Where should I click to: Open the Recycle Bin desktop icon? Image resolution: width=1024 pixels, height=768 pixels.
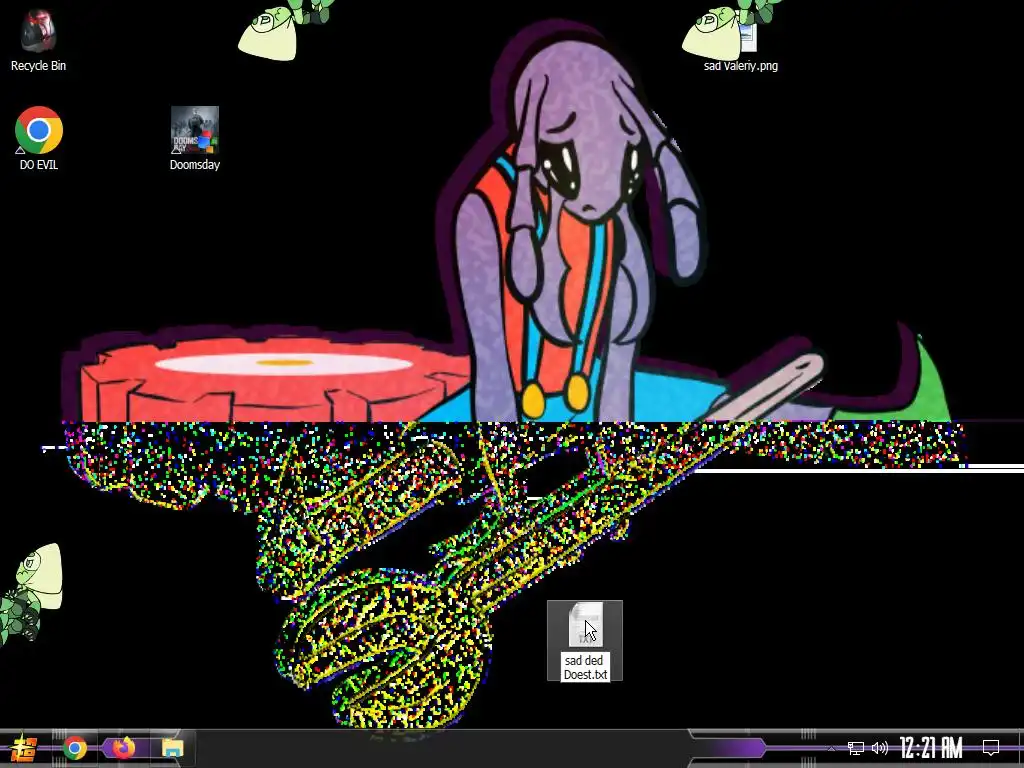[38, 31]
